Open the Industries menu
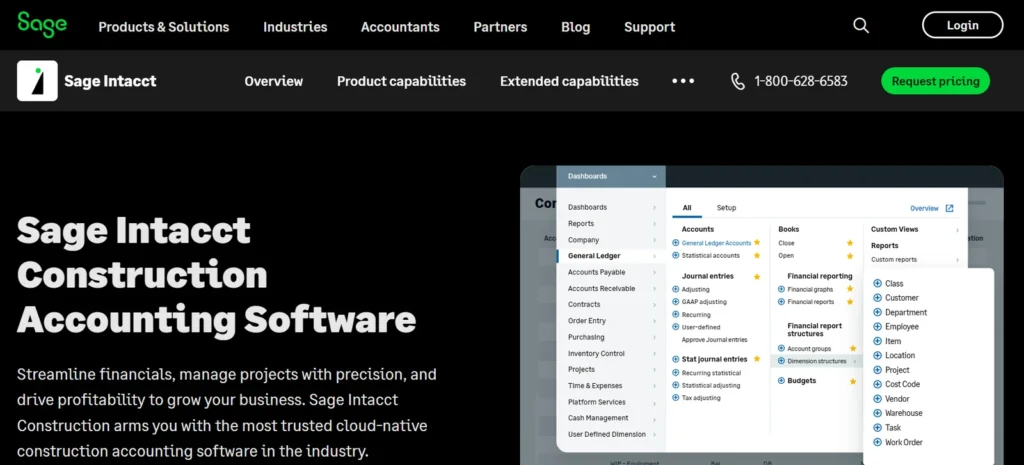 pyautogui.click(x=295, y=27)
